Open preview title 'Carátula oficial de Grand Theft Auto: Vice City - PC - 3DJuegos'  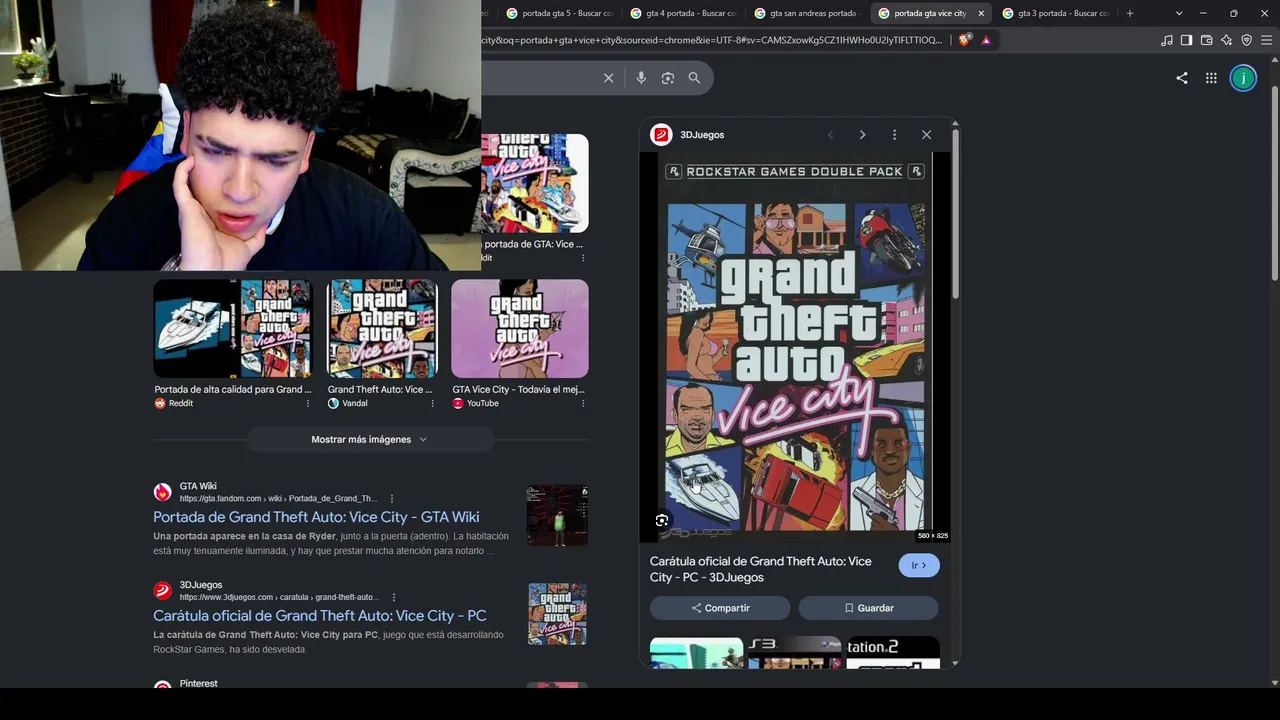[x=761, y=569]
